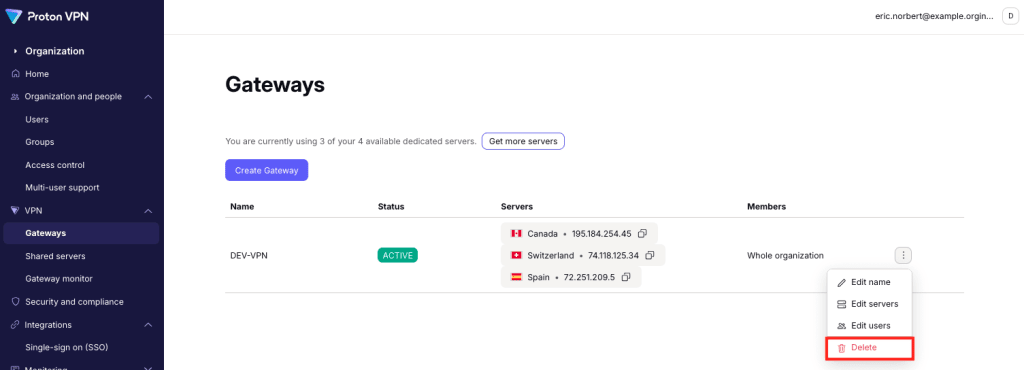This screenshot has height=370, width=1024.
Task: Click the Status column header
Action: (391, 206)
